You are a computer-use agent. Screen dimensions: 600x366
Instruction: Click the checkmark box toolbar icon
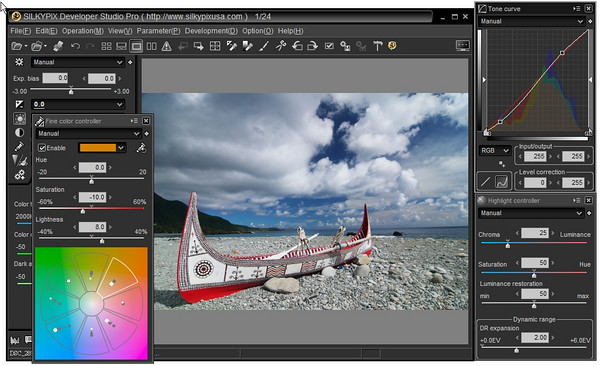tap(329, 46)
